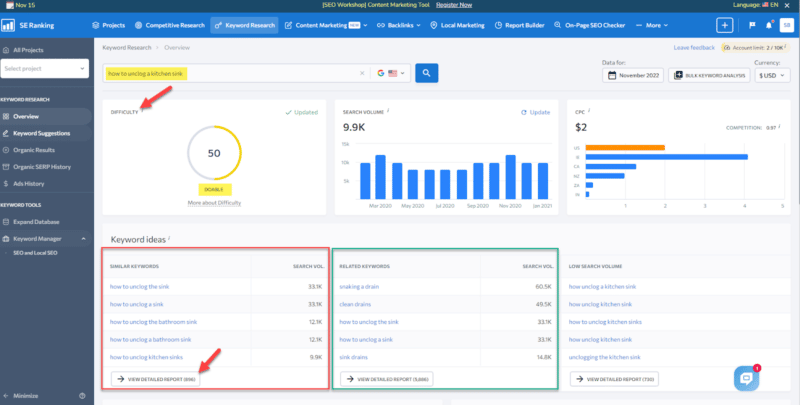Click the plus add button in header
The height and width of the screenshot is (405, 800).
point(724,25)
